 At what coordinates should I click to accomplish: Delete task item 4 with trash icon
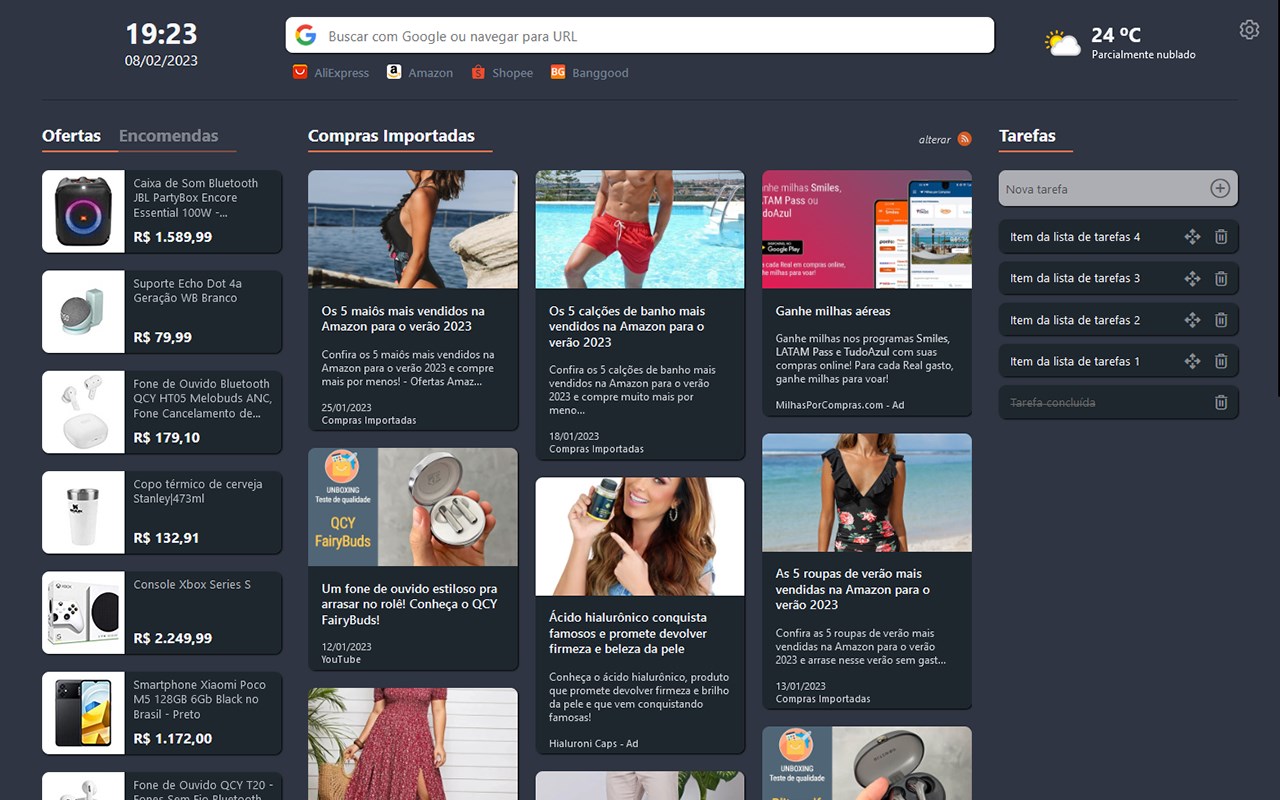click(1221, 237)
